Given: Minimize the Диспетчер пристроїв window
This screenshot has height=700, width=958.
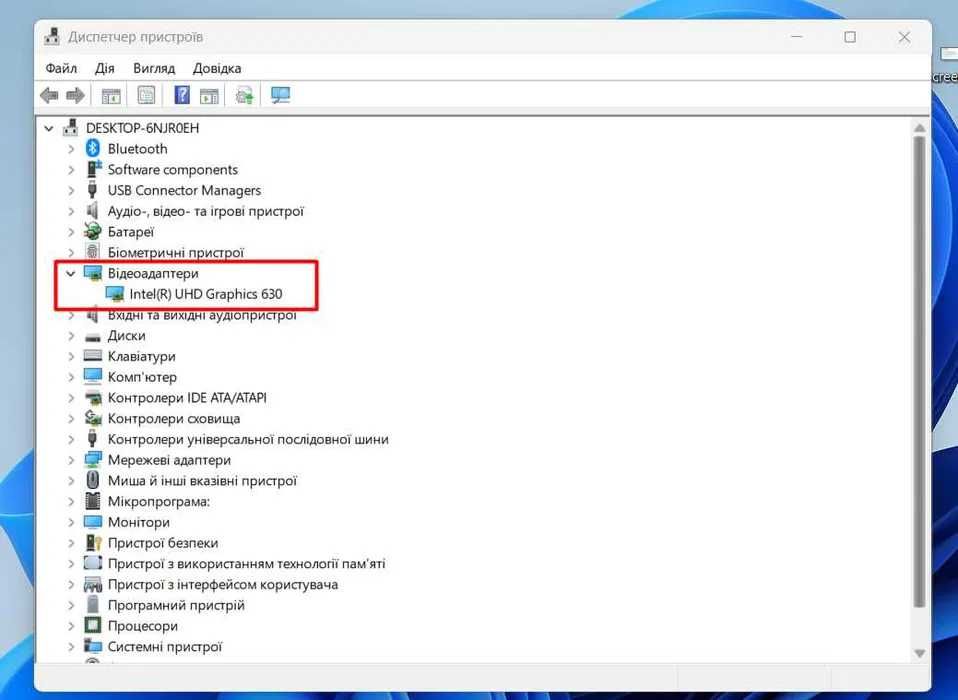Looking at the screenshot, I should [796, 37].
